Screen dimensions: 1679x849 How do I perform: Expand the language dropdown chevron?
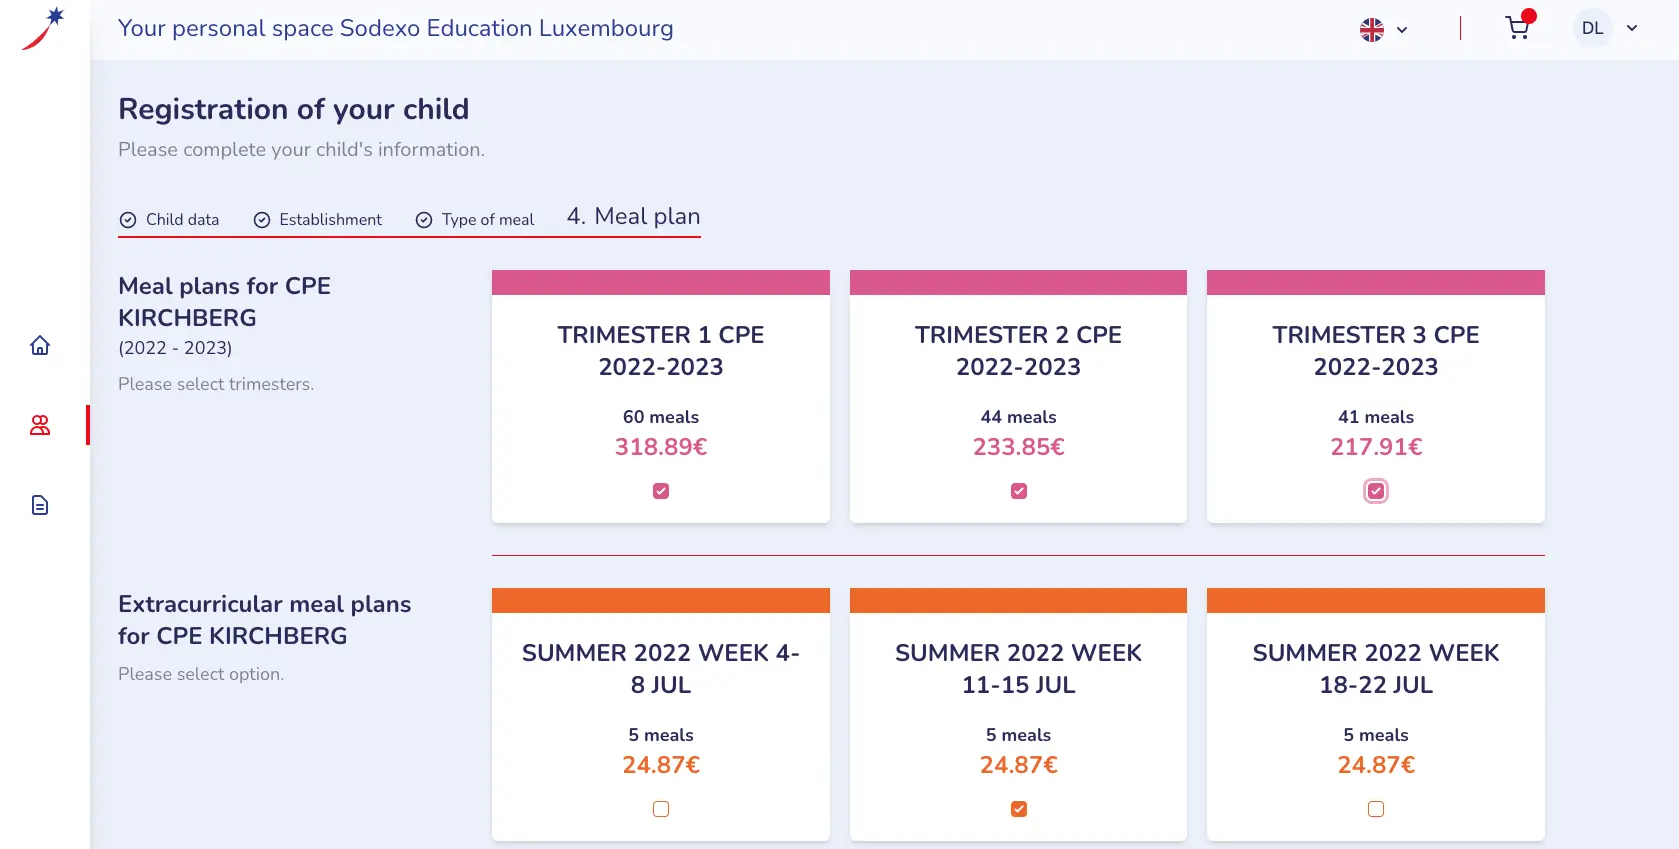tap(1402, 30)
